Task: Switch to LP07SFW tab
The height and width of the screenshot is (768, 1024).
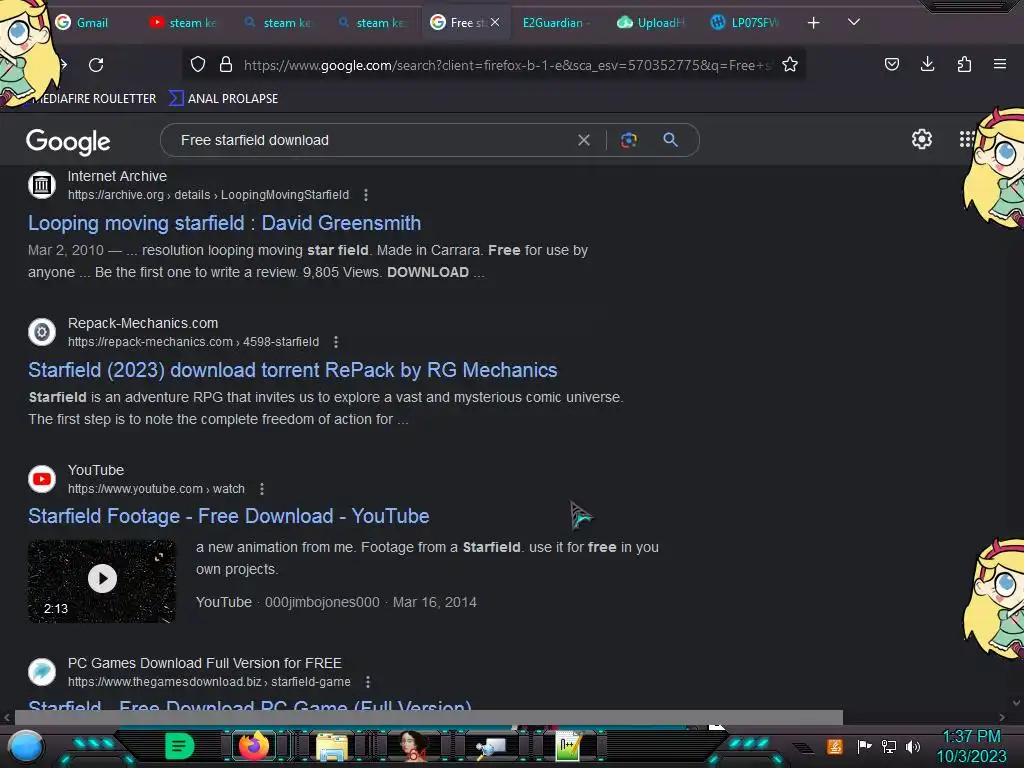Action: coord(744,23)
